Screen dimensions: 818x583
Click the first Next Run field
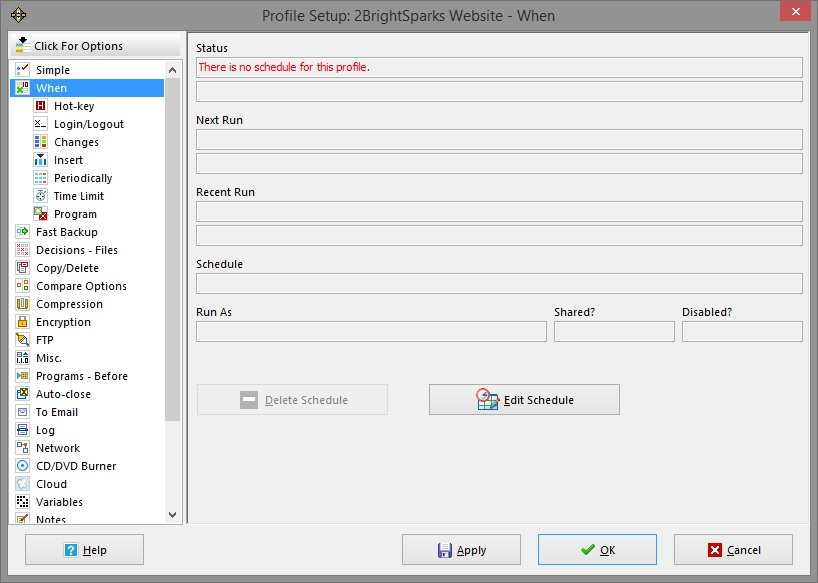tap(499, 139)
